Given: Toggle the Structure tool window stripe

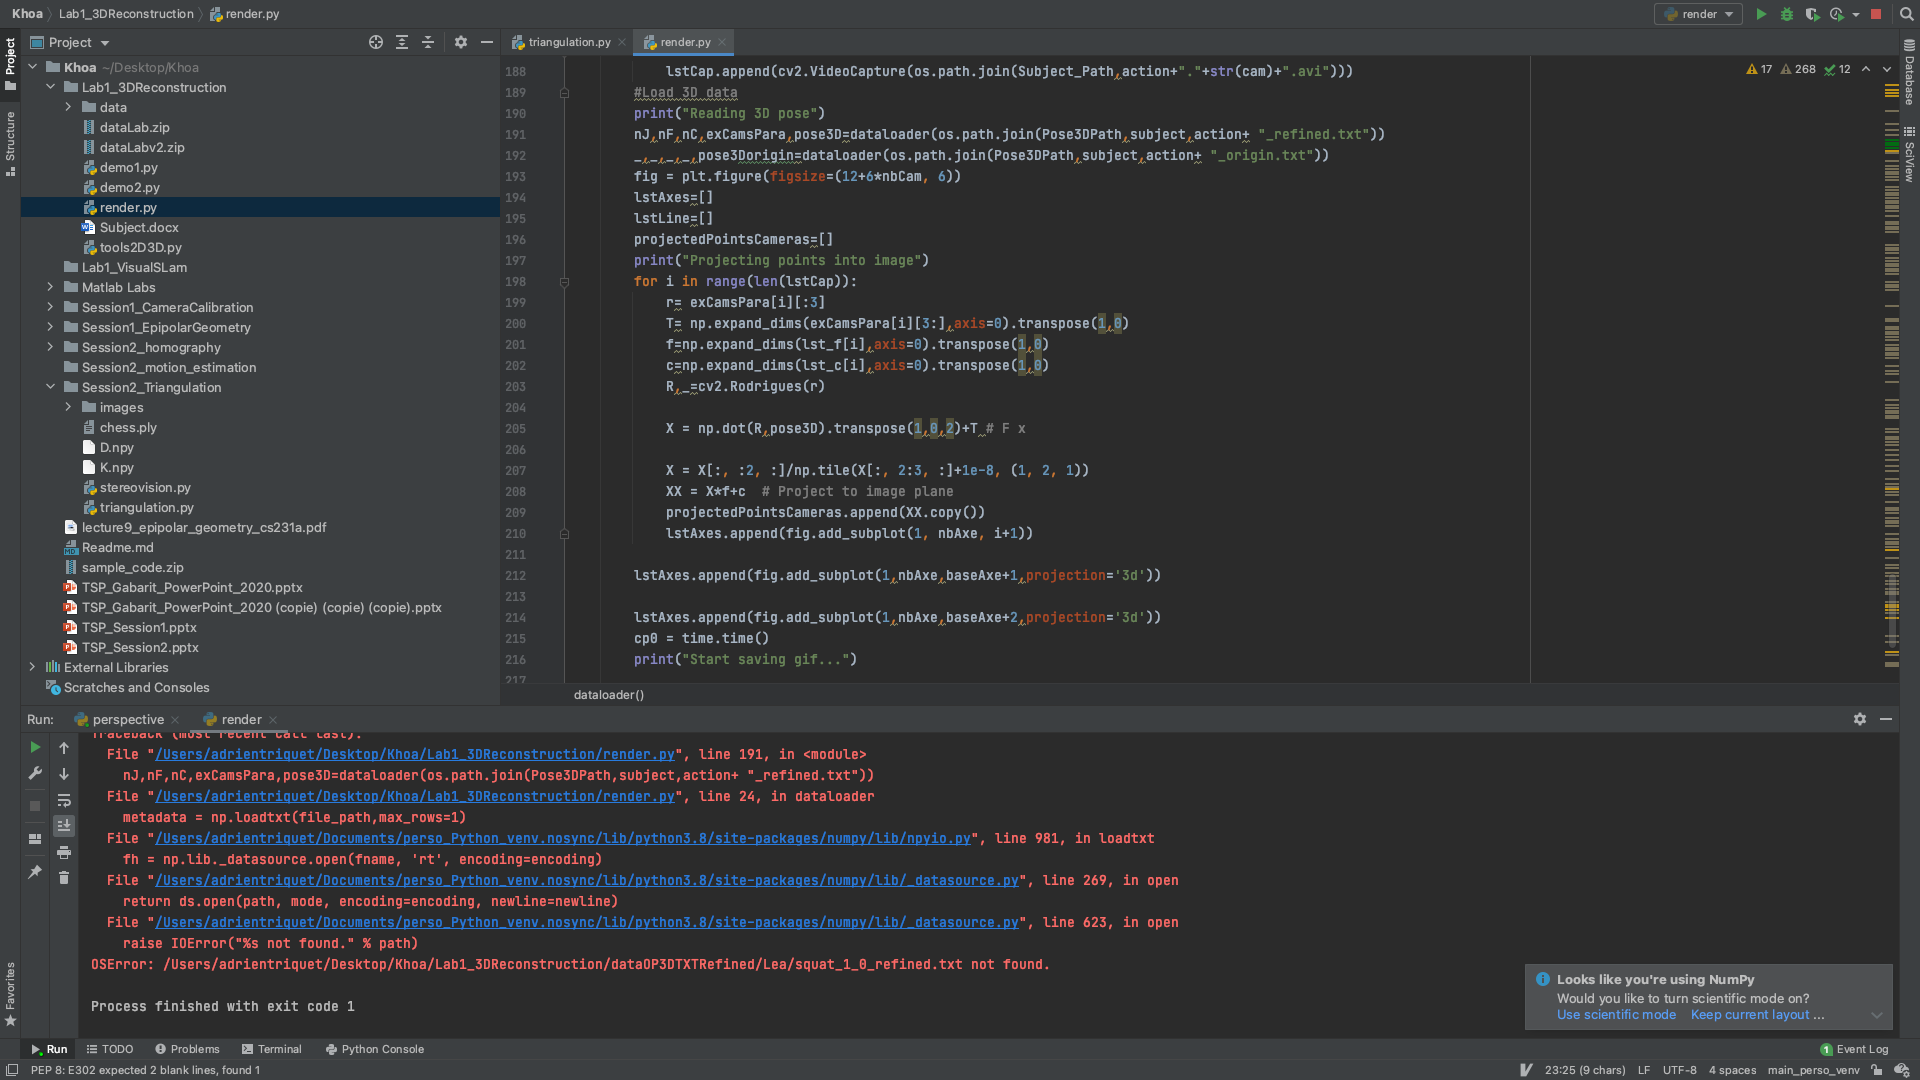Looking at the screenshot, I should pyautogui.click(x=10, y=143).
